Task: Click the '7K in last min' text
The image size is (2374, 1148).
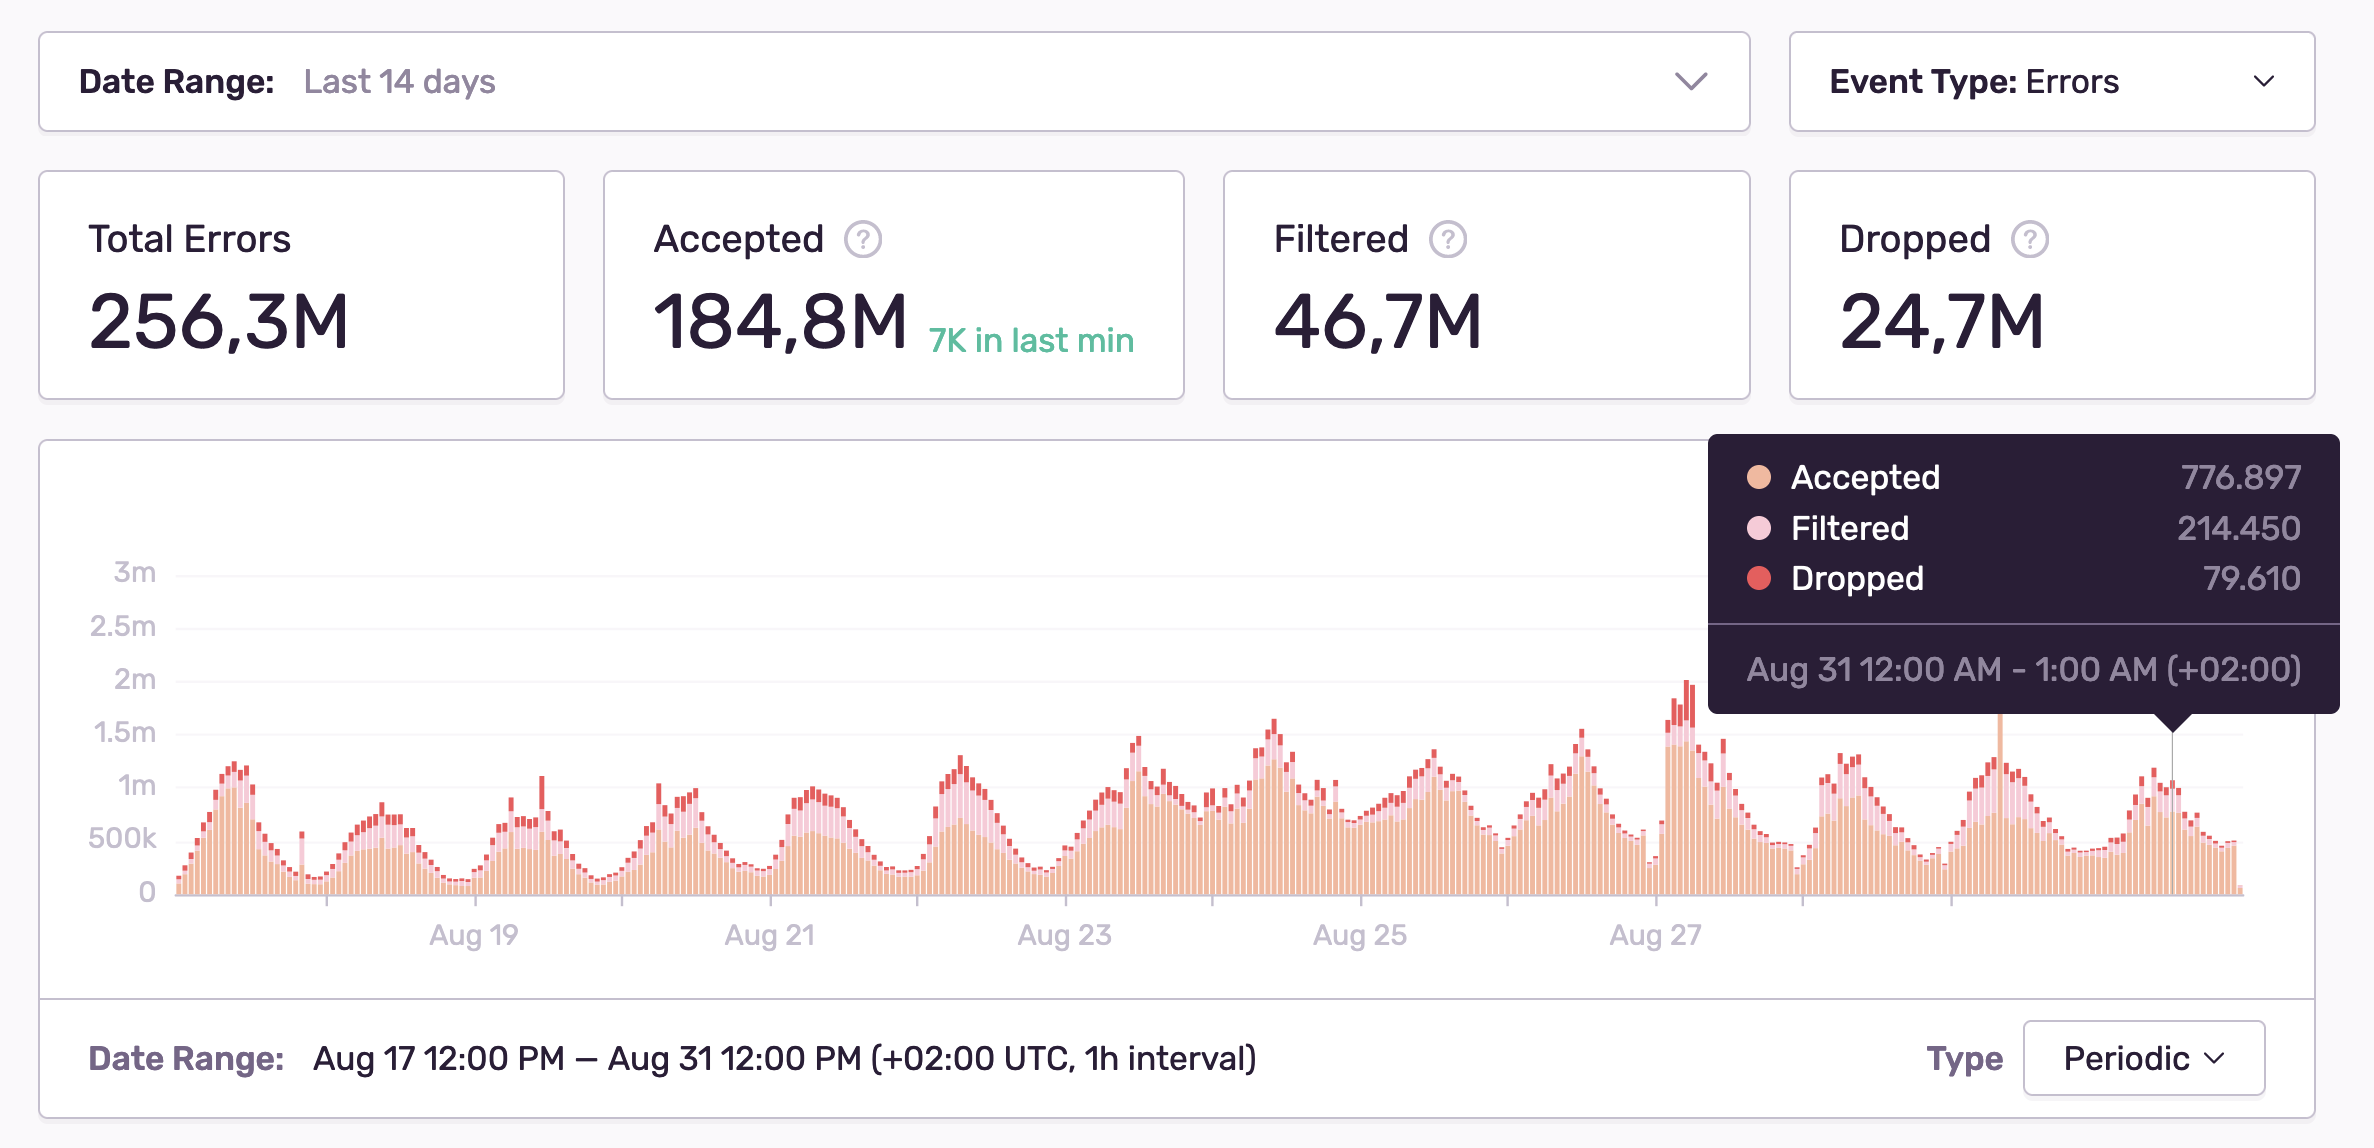Action: coord(1031,341)
